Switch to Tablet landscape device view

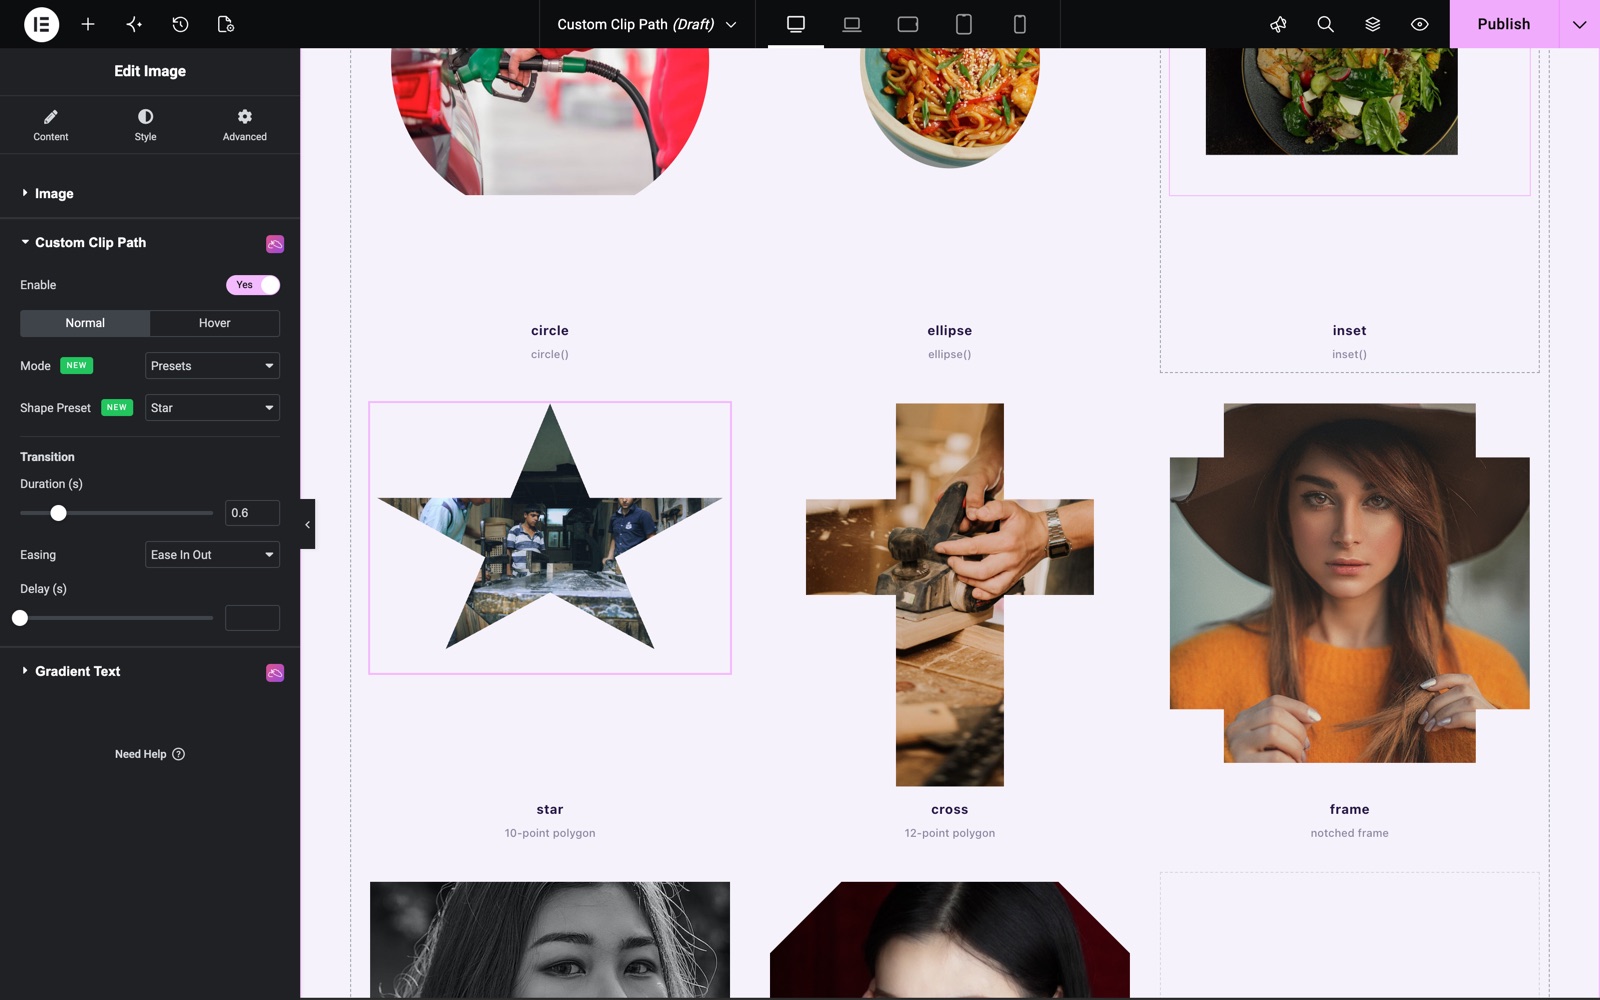(x=908, y=24)
